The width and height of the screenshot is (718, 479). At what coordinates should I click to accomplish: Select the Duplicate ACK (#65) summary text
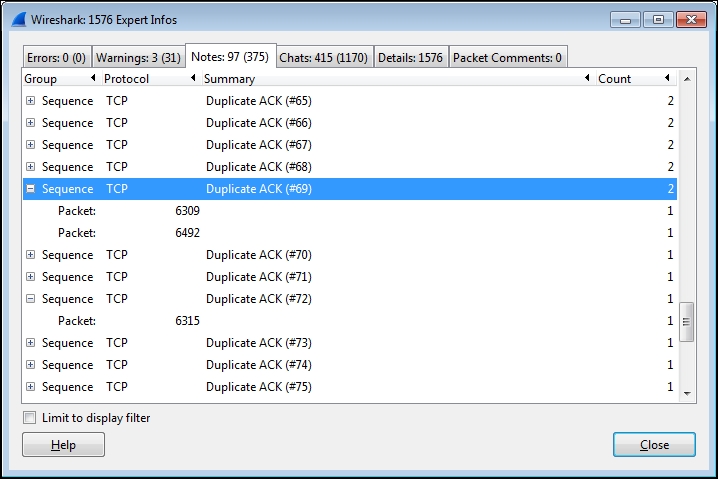pos(259,101)
